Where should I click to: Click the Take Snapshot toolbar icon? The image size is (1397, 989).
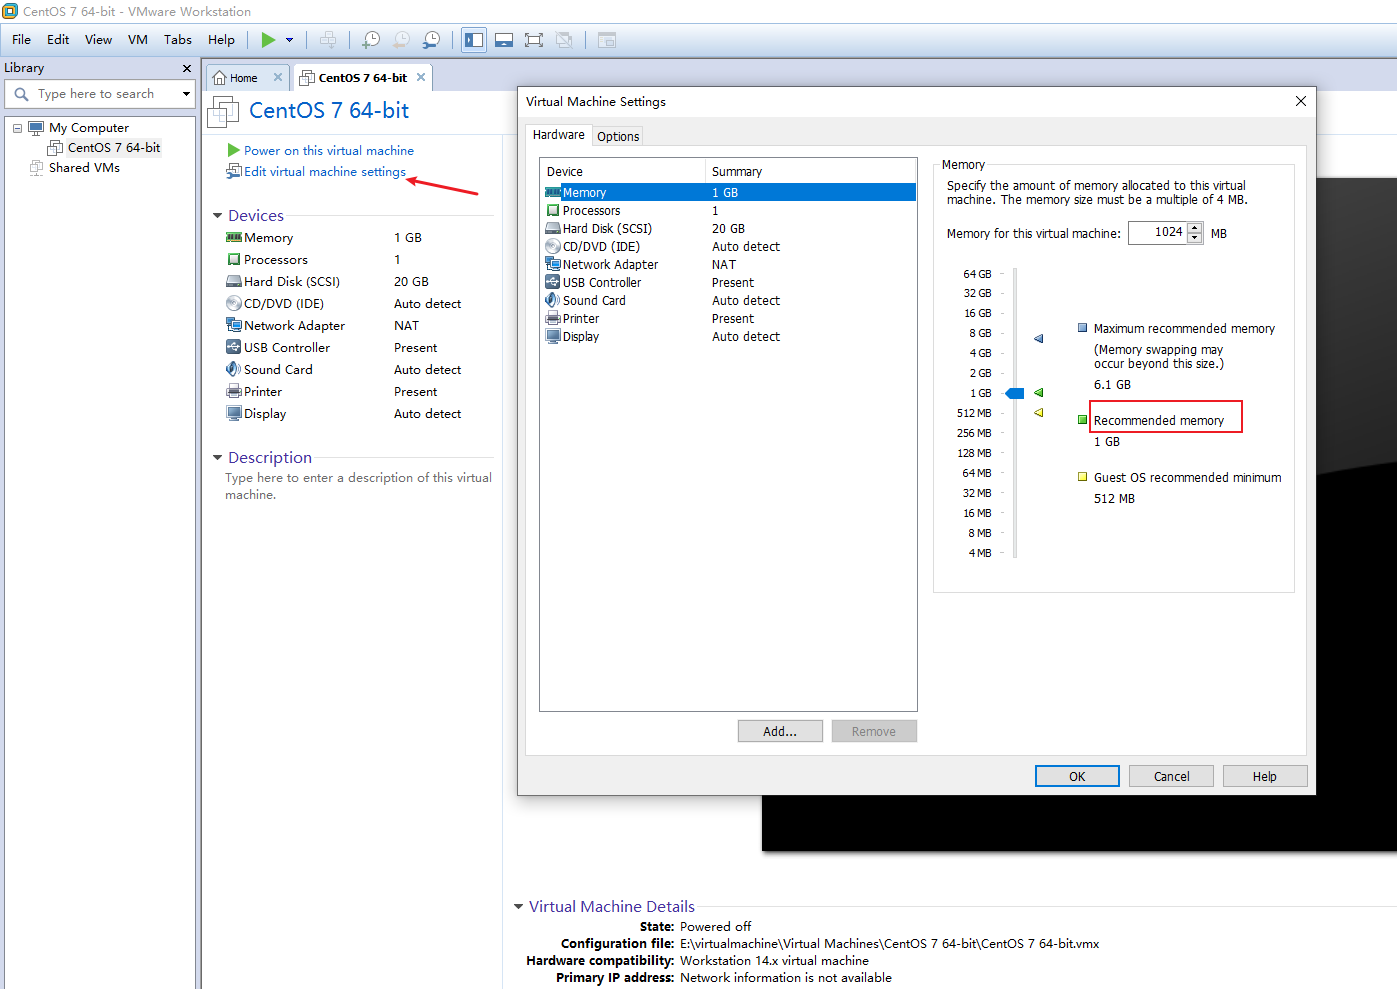pos(371,40)
